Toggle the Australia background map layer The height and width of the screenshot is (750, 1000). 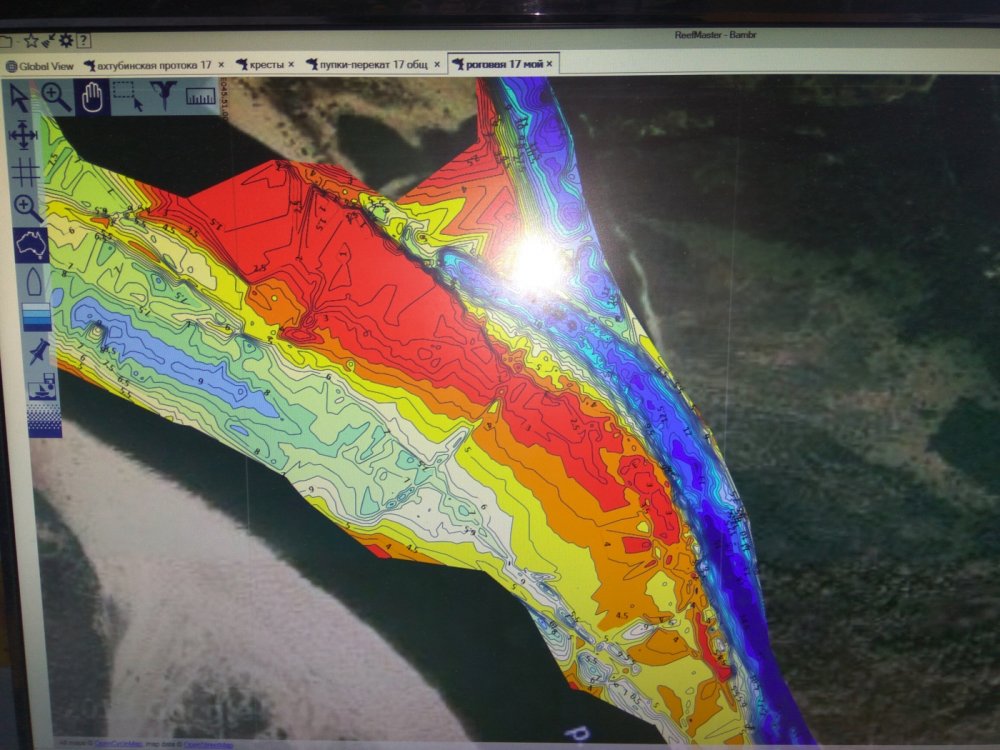(31, 244)
